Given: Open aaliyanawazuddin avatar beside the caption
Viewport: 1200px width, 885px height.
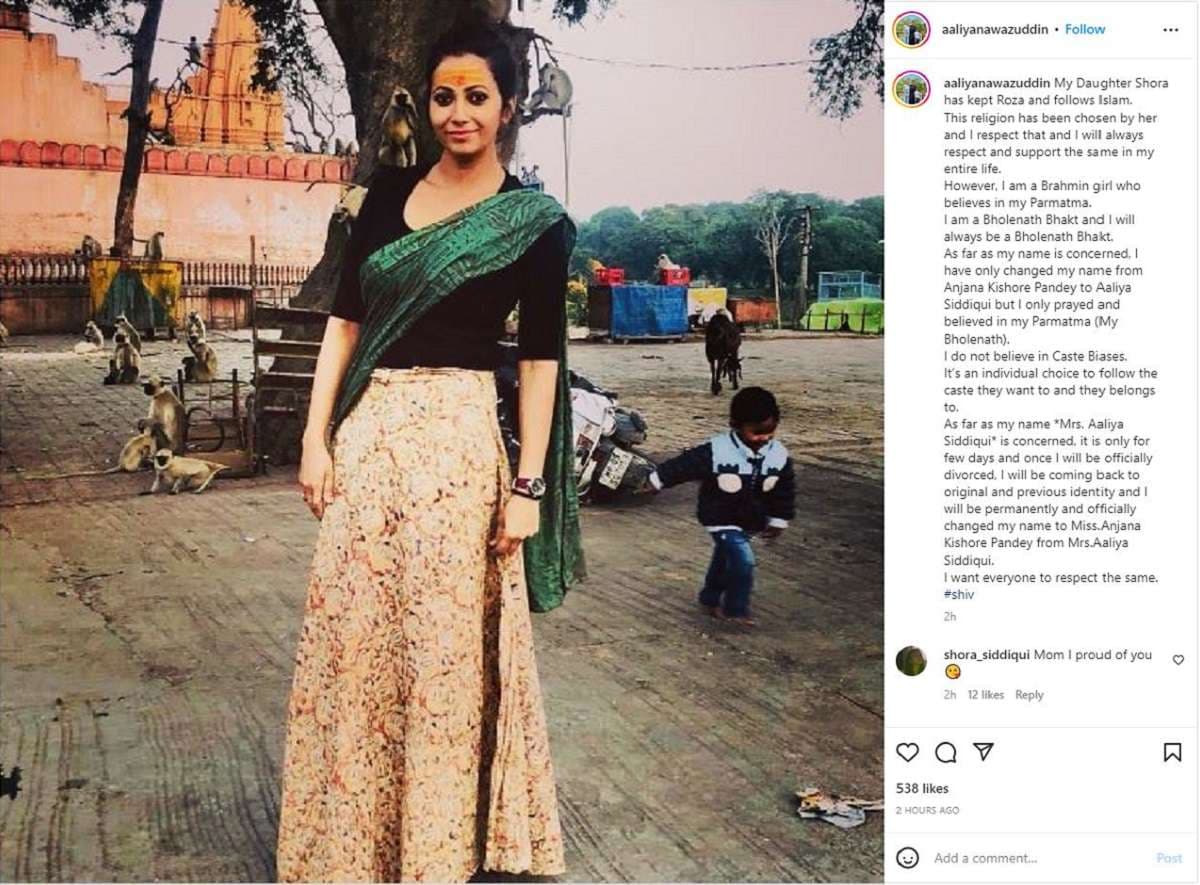Looking at the screenshot, I should click(911, 89).
